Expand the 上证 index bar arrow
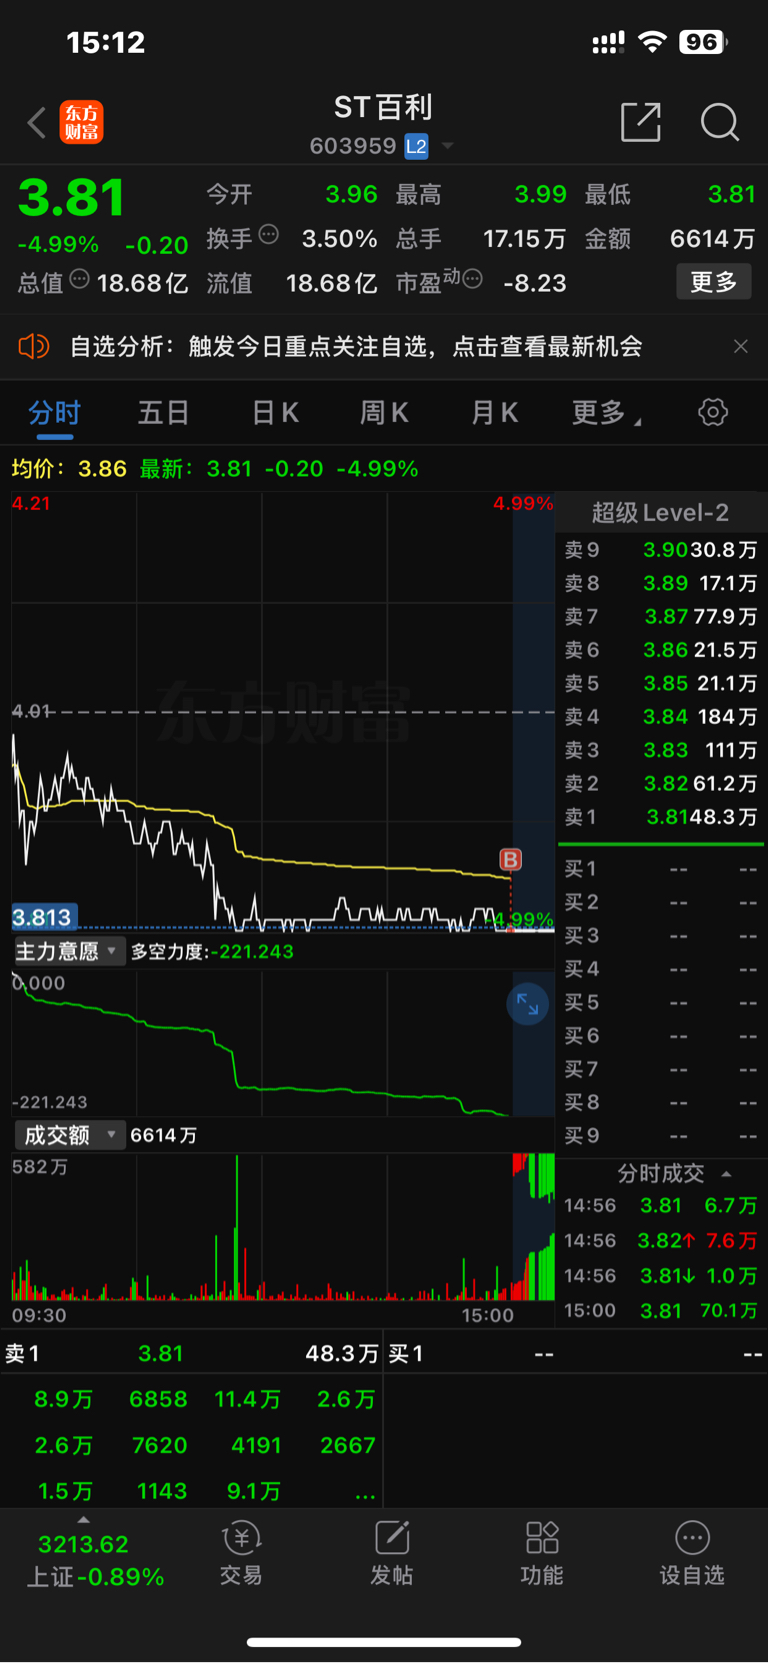 [x=83, y=1519]
